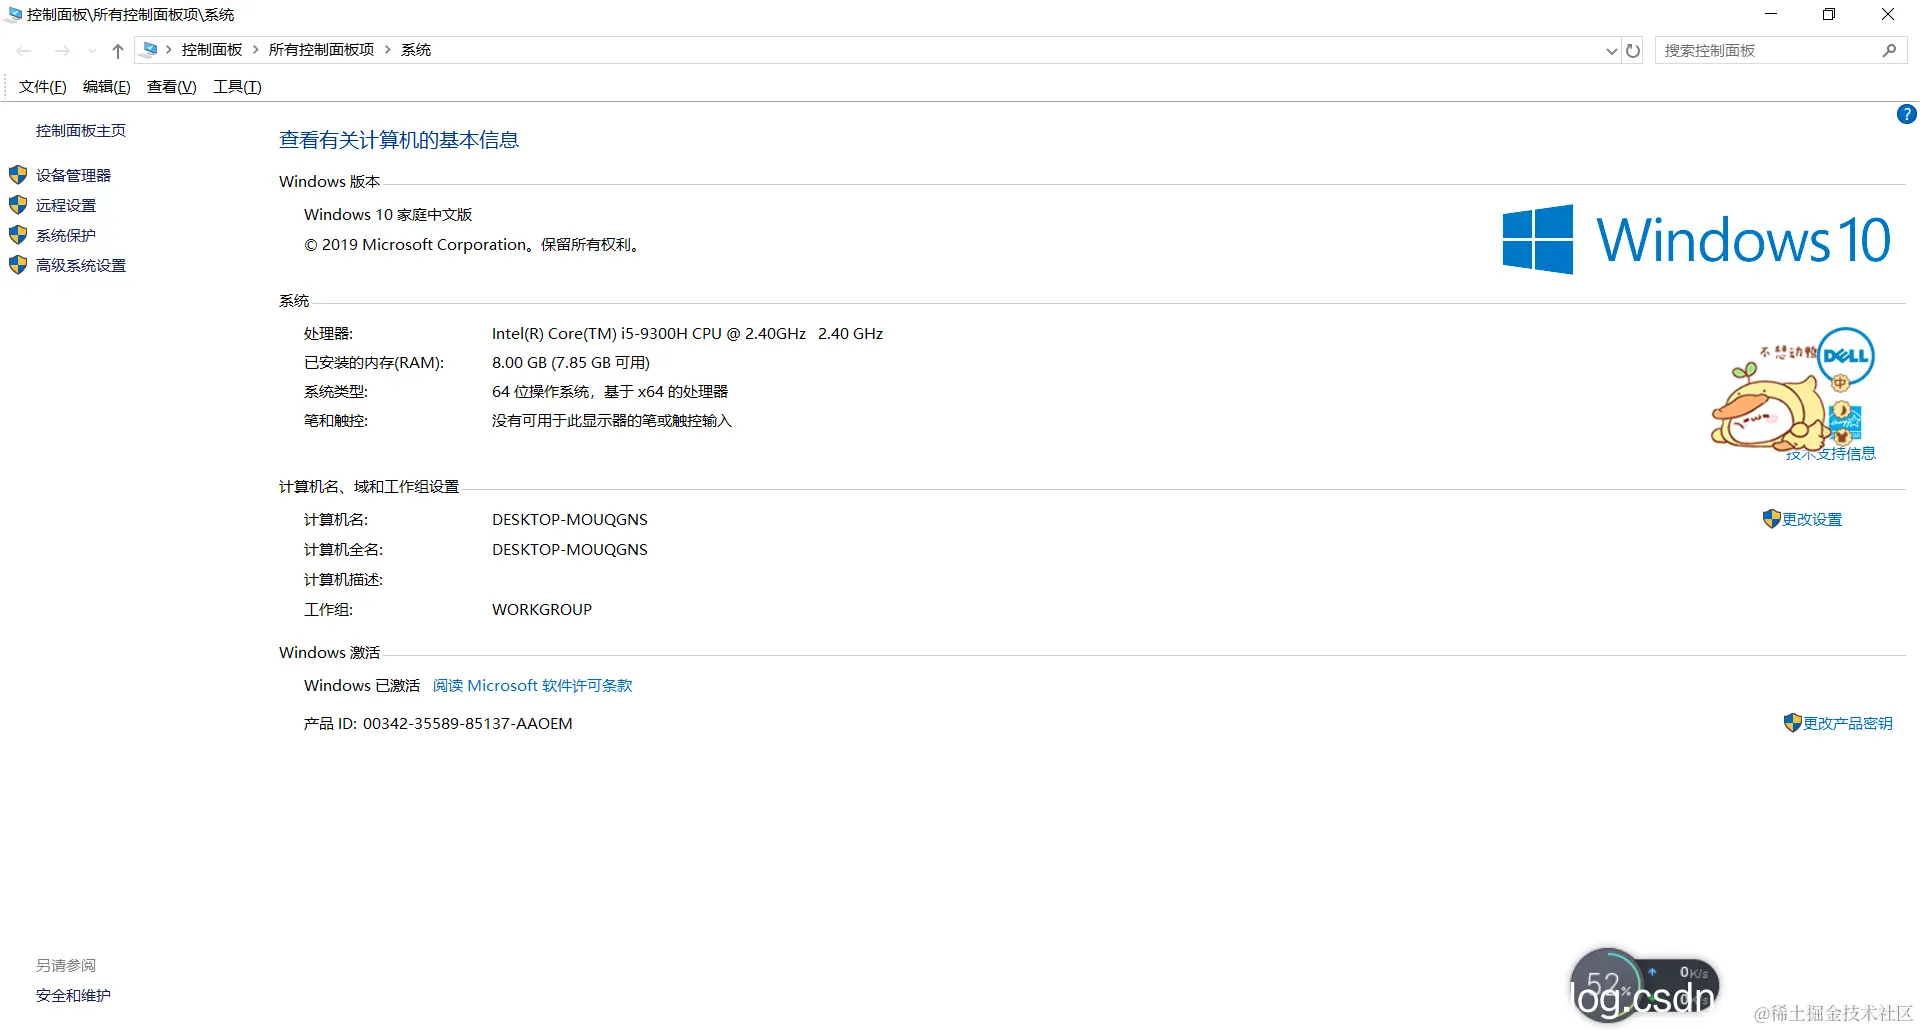The width and height of the screenshot is (1920, 1030).
Task: Go forward with the right arrow button
Action: click(x=62, y=50)
